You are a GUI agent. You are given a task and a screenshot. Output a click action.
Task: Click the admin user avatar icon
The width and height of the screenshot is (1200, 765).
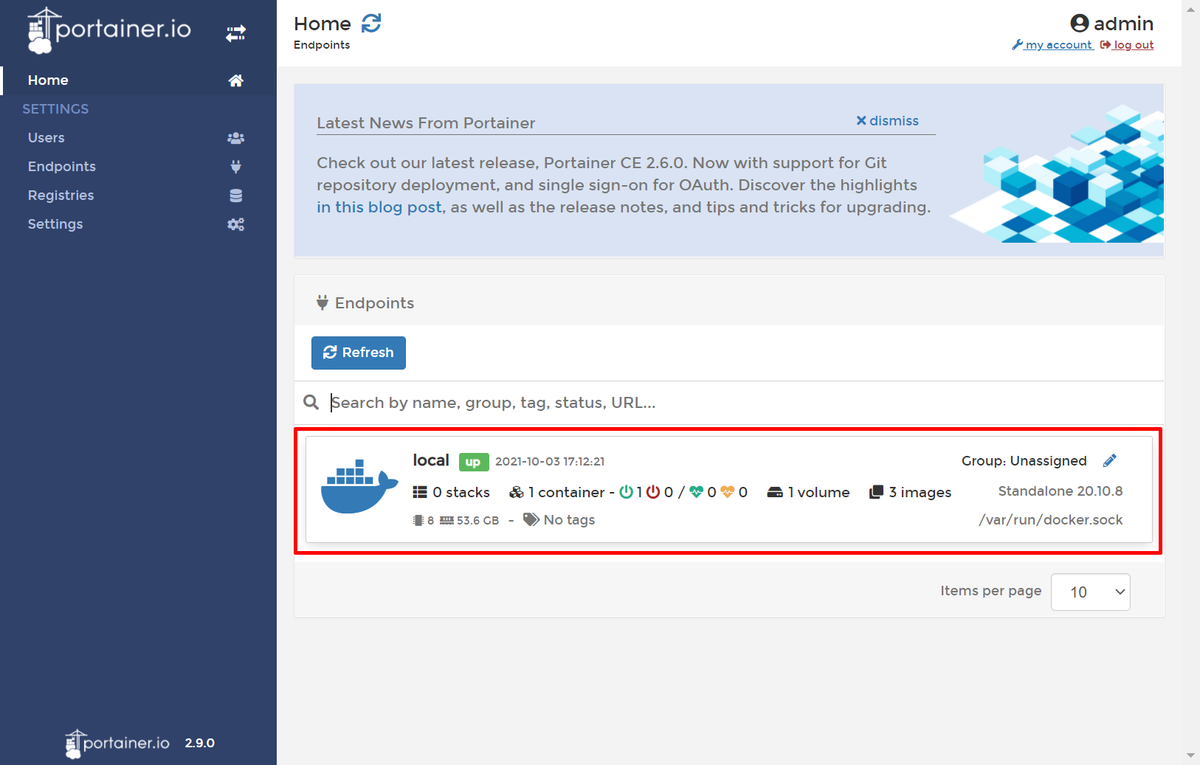[1079, 24]
